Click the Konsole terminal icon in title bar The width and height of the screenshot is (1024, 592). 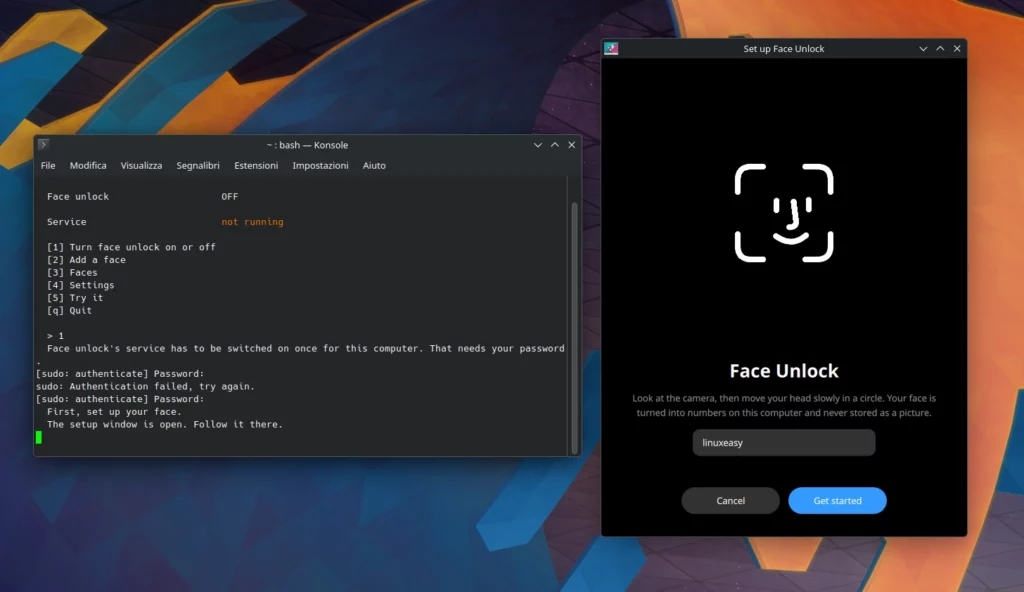[x=43, y=144]
